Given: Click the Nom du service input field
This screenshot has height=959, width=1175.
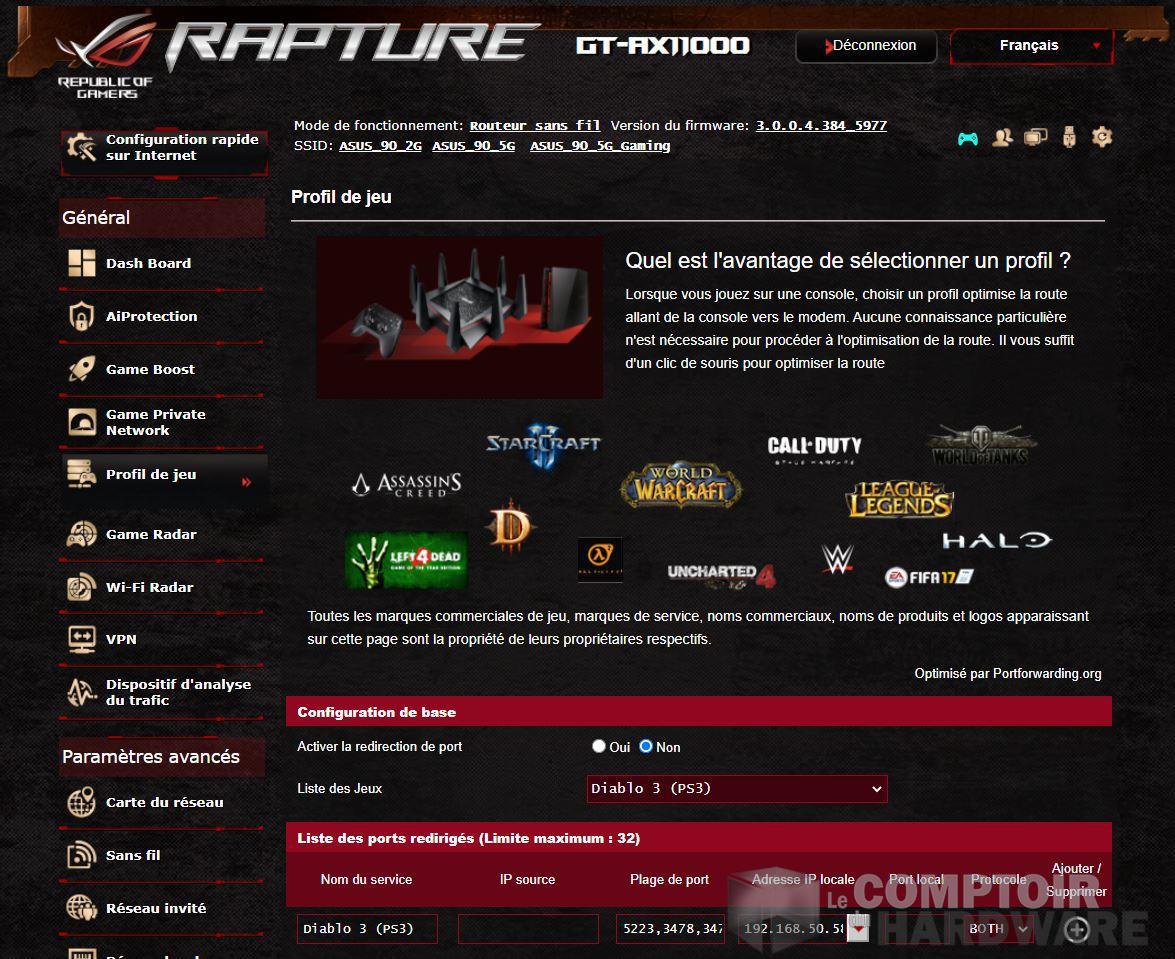Looking at the screenshot, I should pyautogui.click(x=367, y=929).
